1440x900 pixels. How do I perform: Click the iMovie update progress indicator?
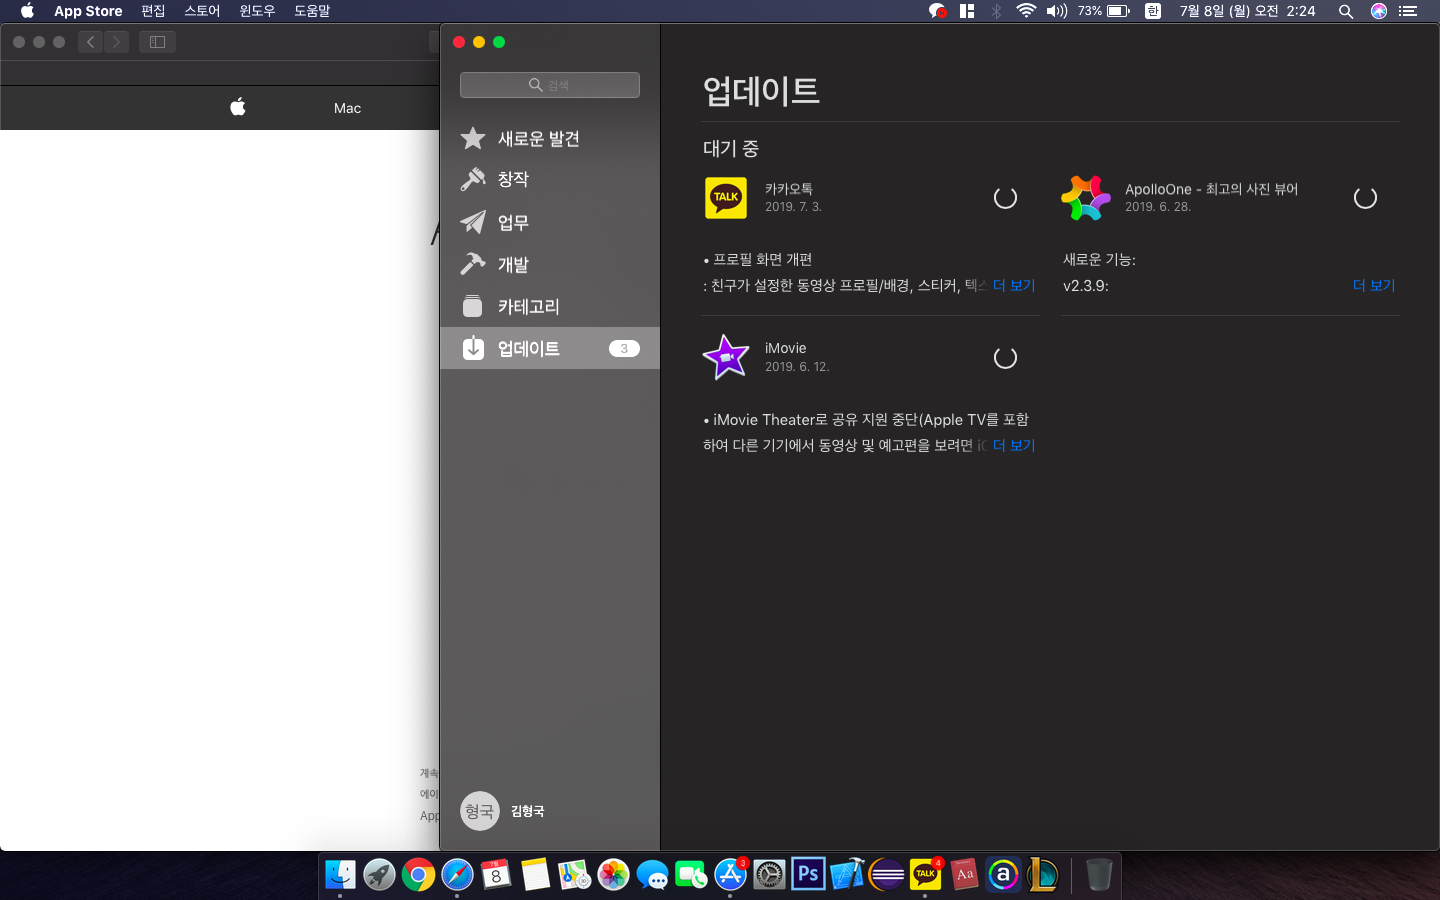1005,358
